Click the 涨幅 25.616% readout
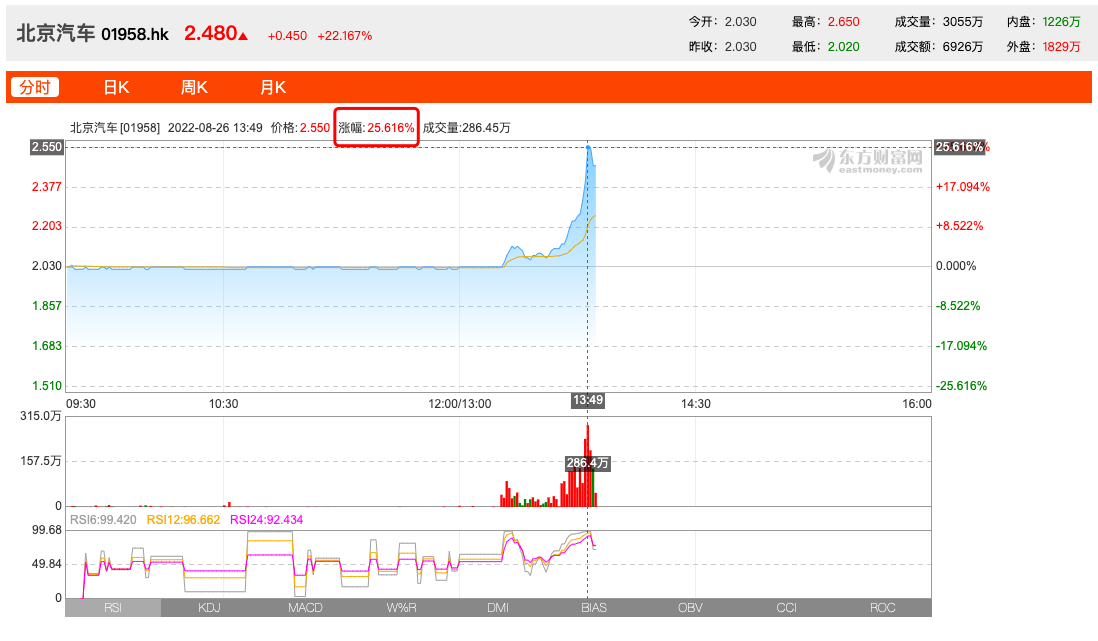The image size is (1098, 641). [376, 127]
